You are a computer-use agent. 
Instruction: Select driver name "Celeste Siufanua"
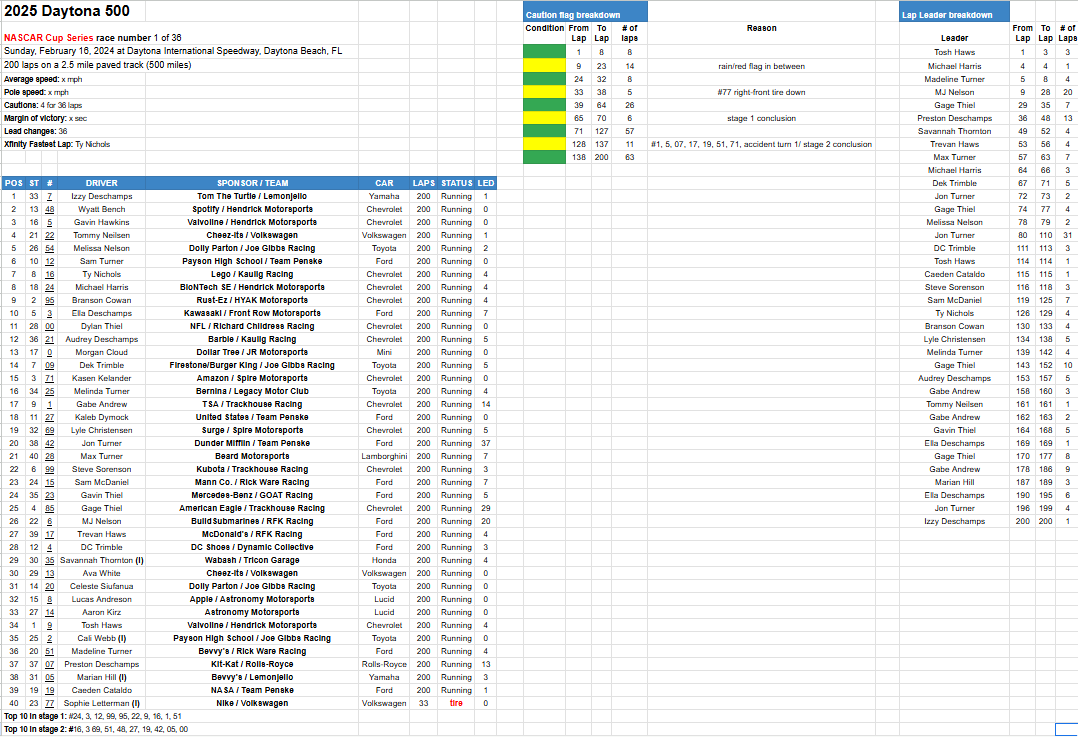pos(102,586)
